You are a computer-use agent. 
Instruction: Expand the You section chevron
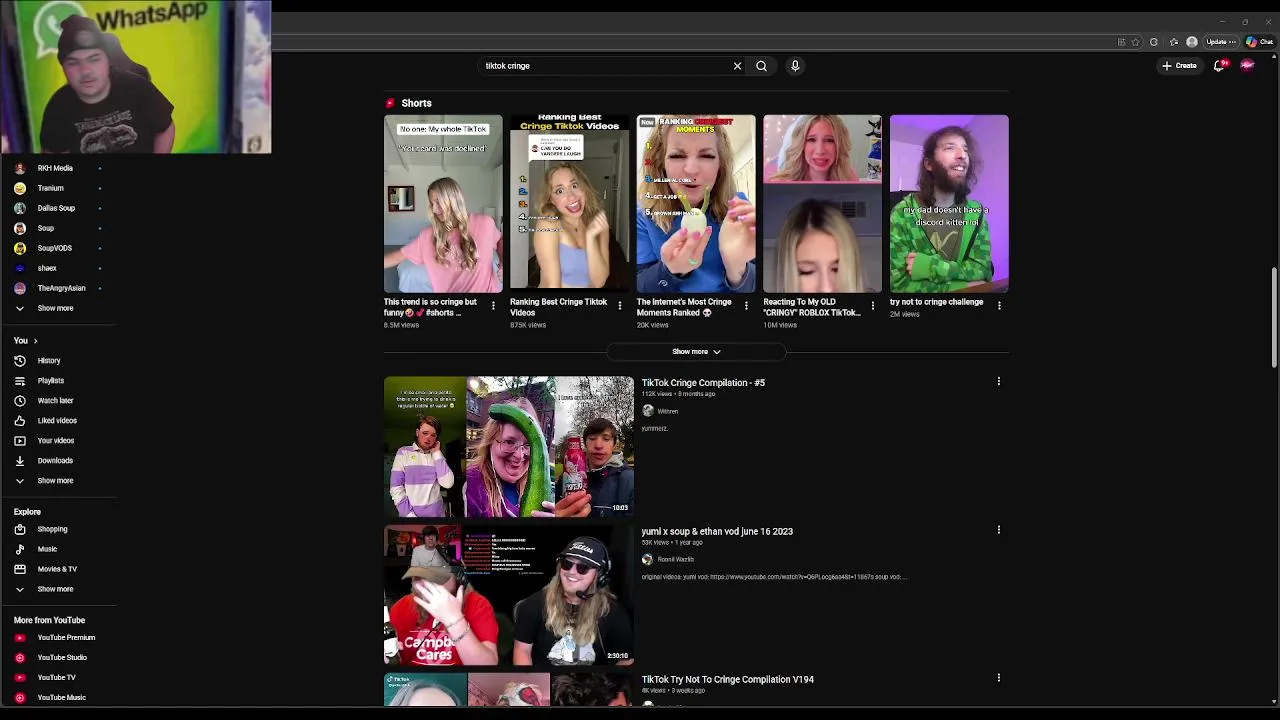pyautogui.click(x=35, y=341)
